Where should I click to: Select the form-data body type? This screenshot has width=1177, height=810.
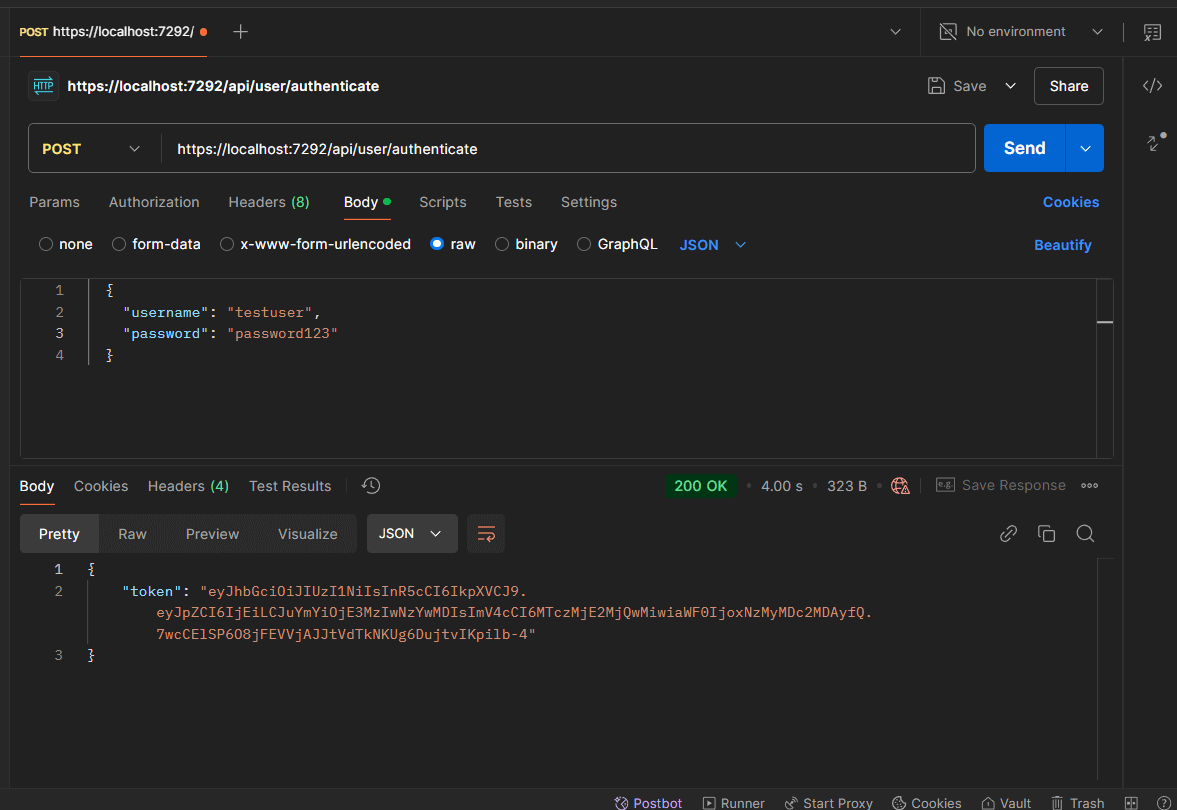pyautogui.click(x=156, y=244)
